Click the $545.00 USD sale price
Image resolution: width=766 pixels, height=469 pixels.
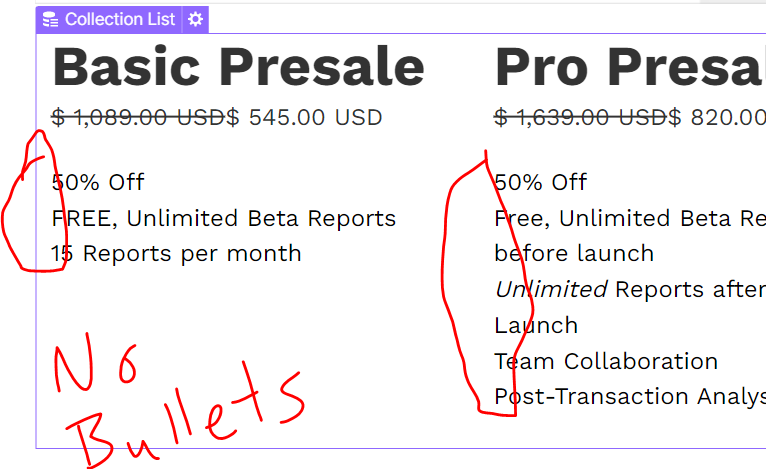(304, 117)
